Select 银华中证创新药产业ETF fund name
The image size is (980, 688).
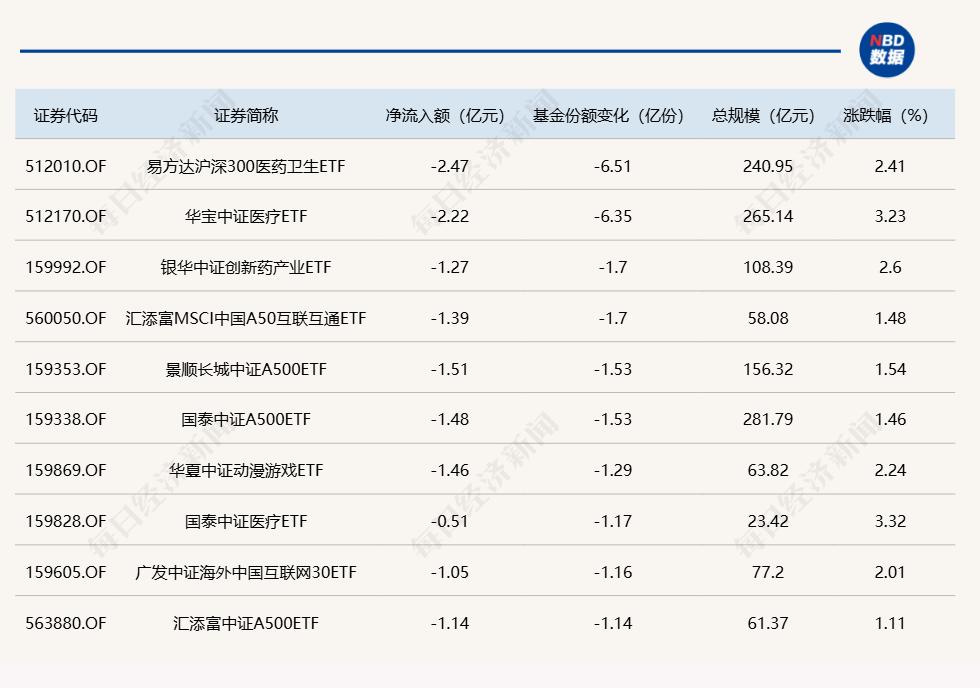click(246, 267)
